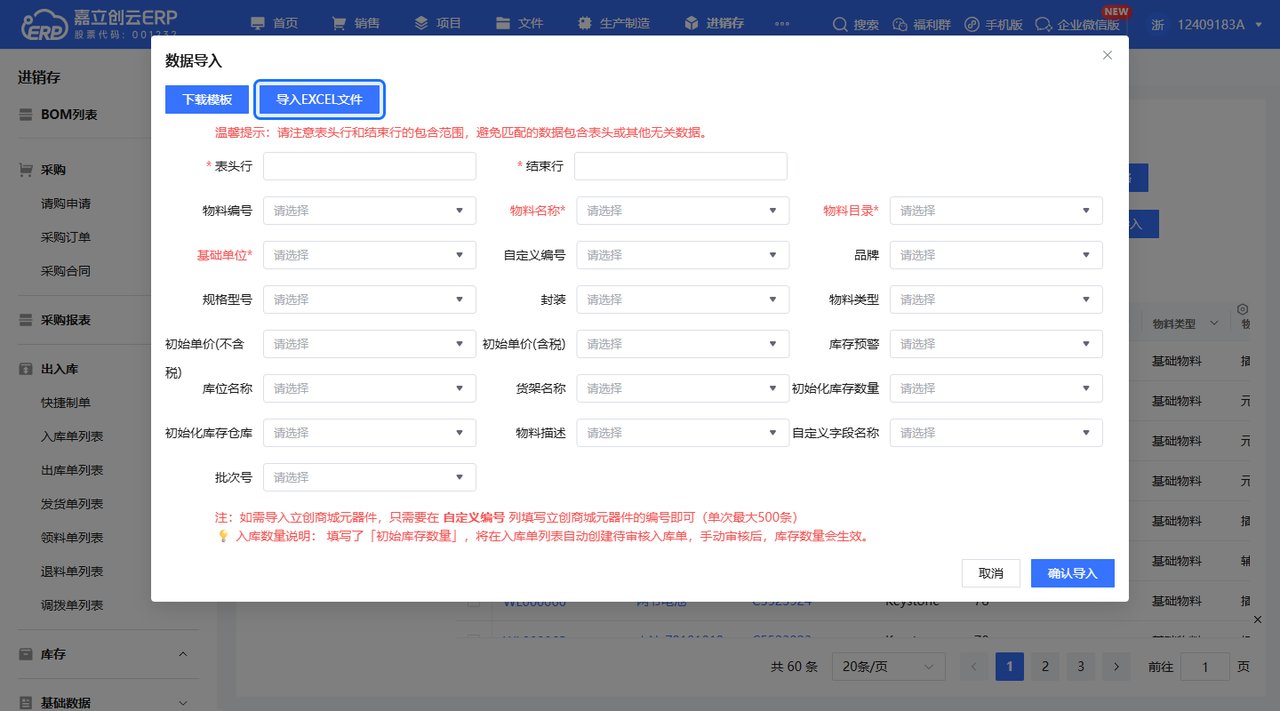Open 发货单列表 in sidebar
Viewport: 1280px width, 711px height.
72,504
